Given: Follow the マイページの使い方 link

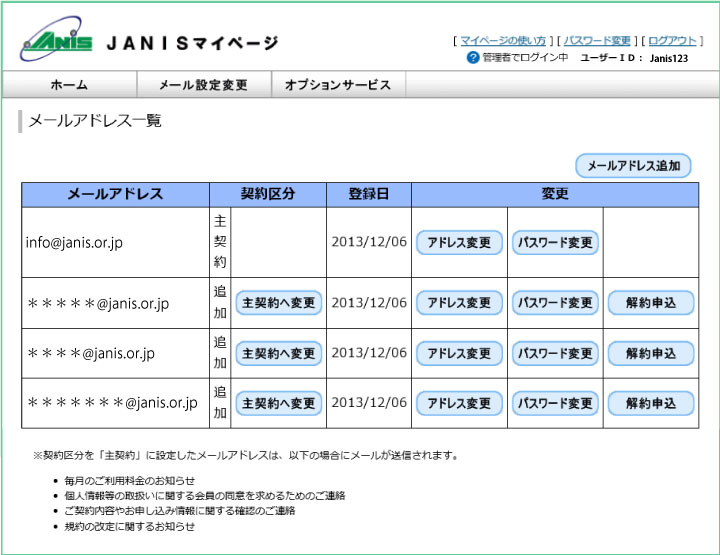Looking at the screenshot, I should point(504,41).
